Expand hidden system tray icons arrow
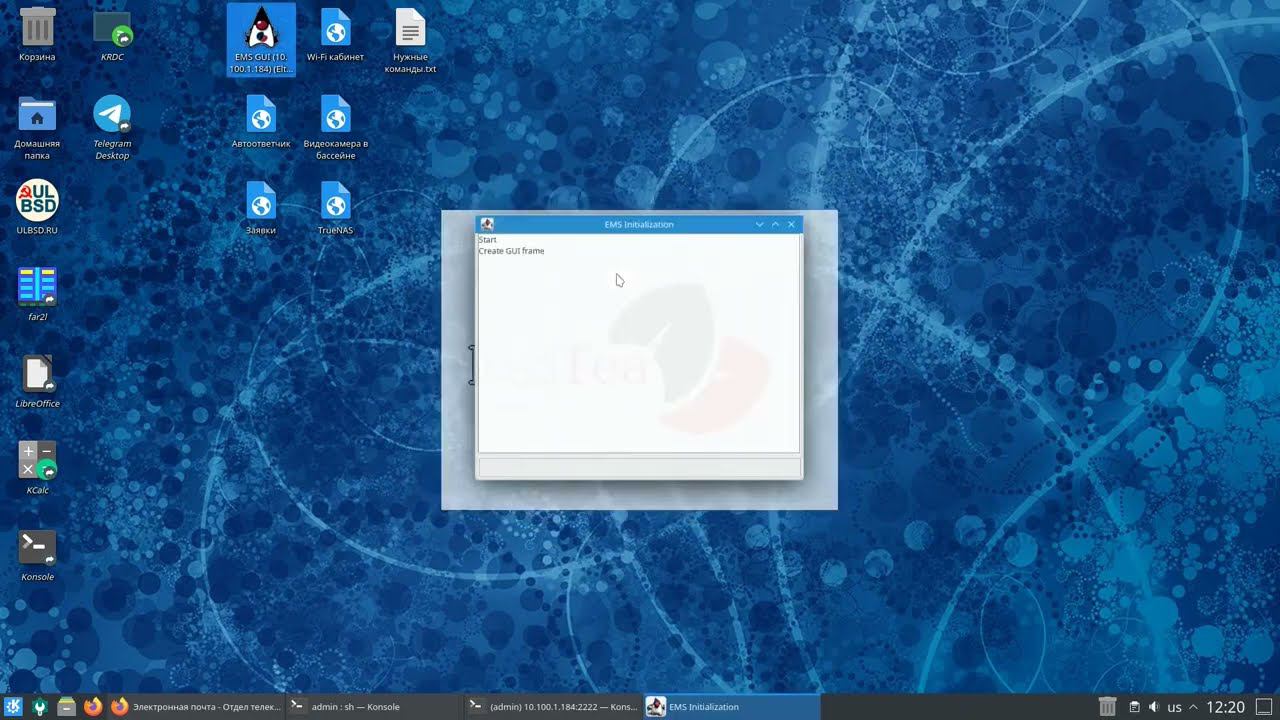The image size is (1280, 720). pos(1193,707)
